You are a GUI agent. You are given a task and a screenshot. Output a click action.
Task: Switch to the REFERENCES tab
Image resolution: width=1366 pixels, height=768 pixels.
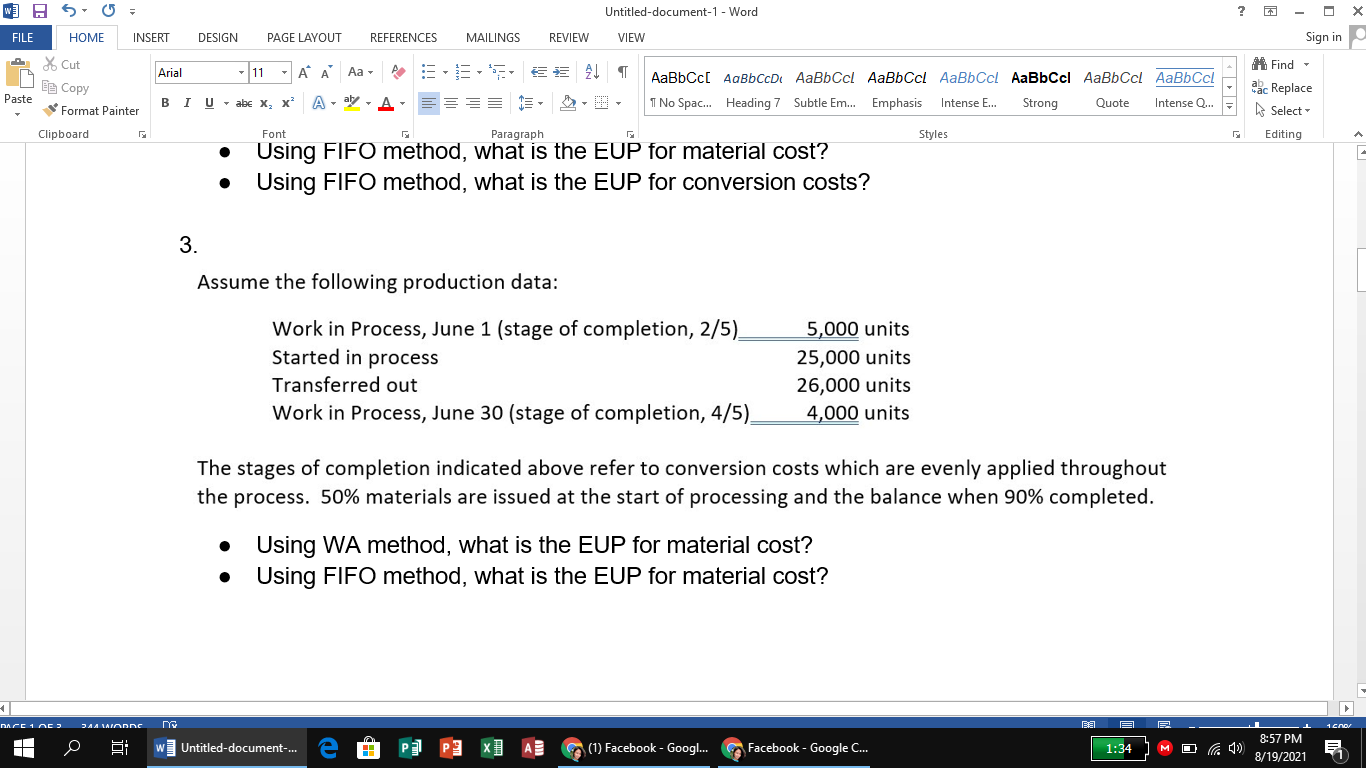tap(403, 37)
